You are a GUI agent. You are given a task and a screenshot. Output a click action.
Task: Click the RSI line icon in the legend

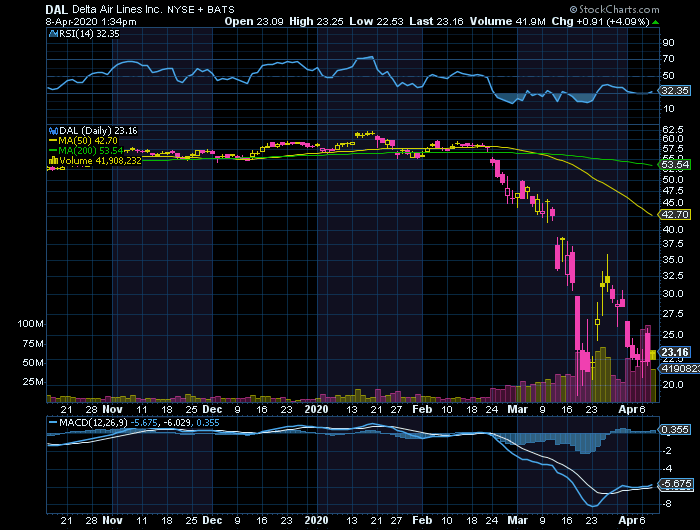point(53,33)
